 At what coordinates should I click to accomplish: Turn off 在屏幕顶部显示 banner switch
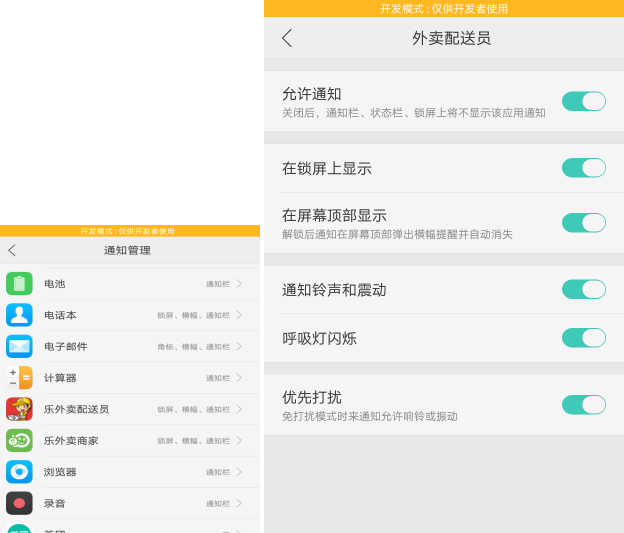click(583, 222)
